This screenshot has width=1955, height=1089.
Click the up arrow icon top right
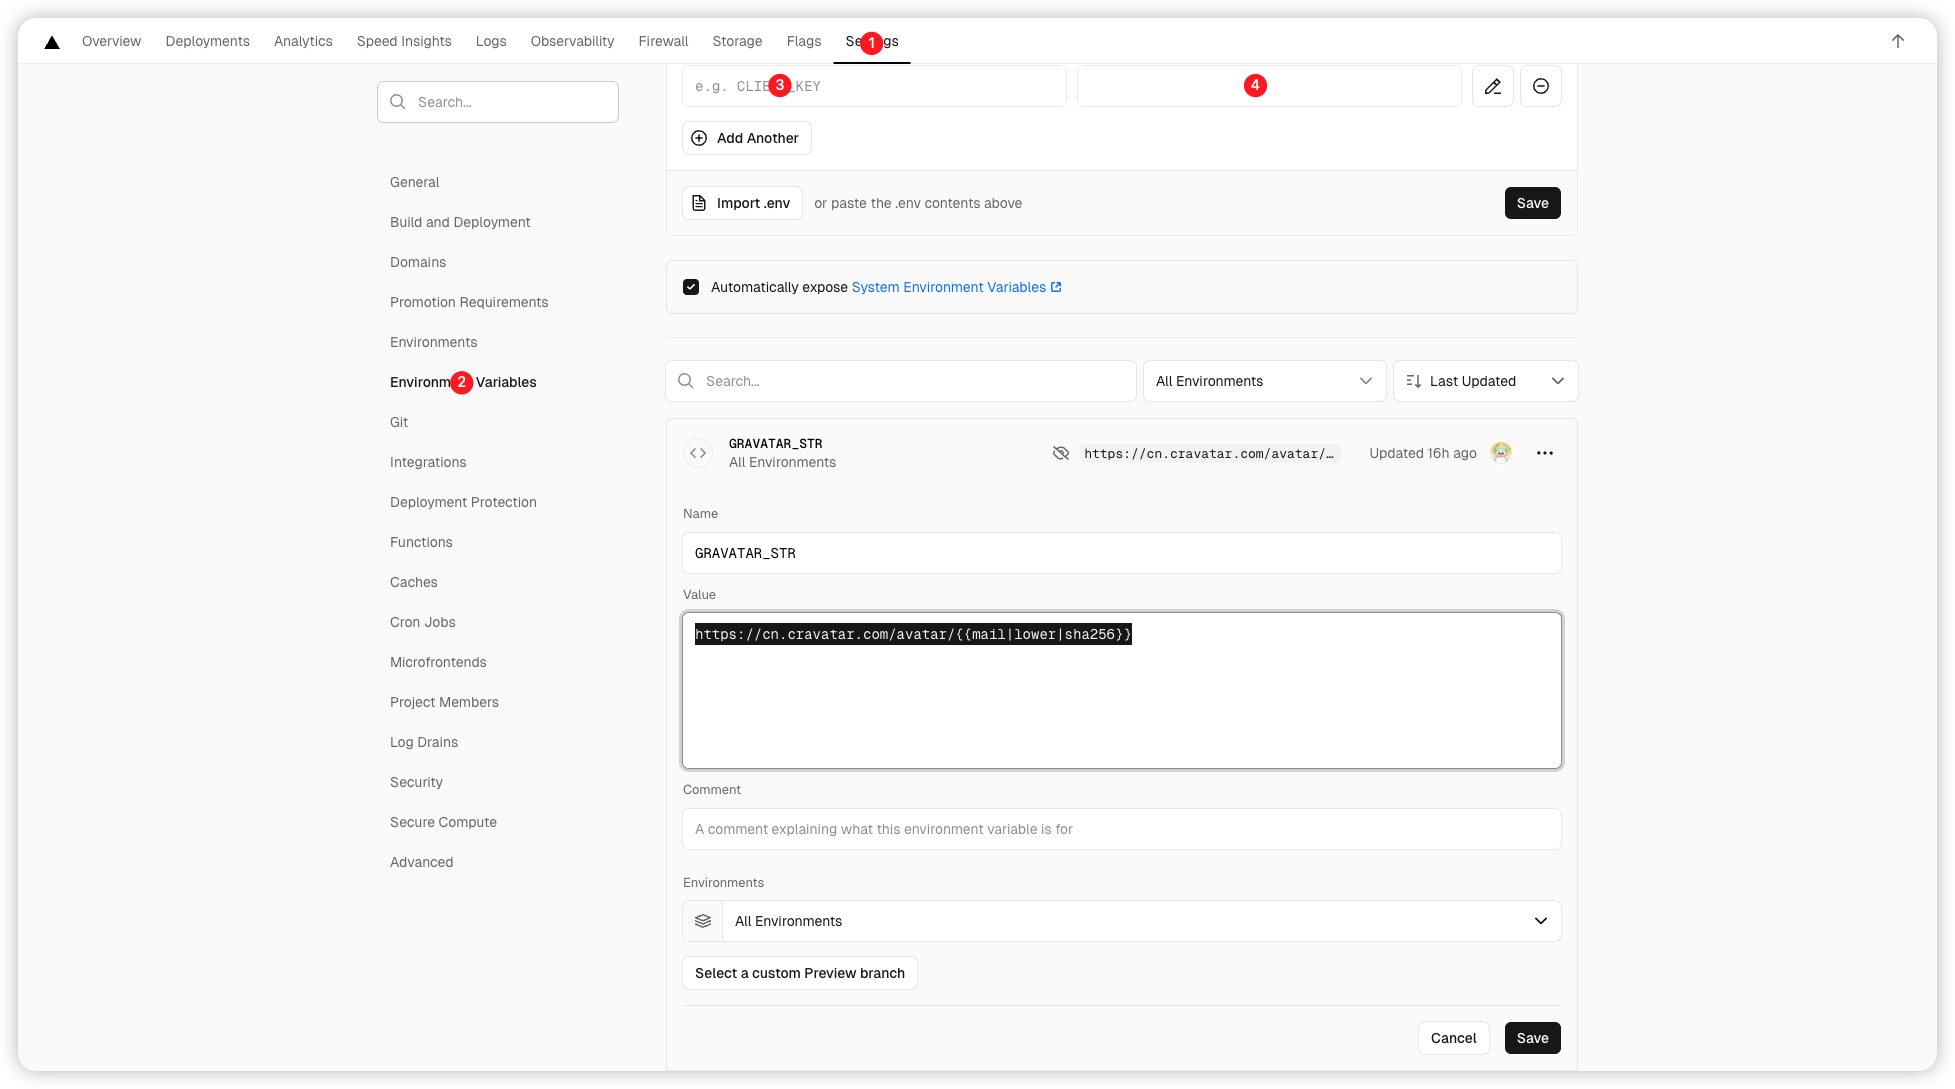(x=1897, y=41)
